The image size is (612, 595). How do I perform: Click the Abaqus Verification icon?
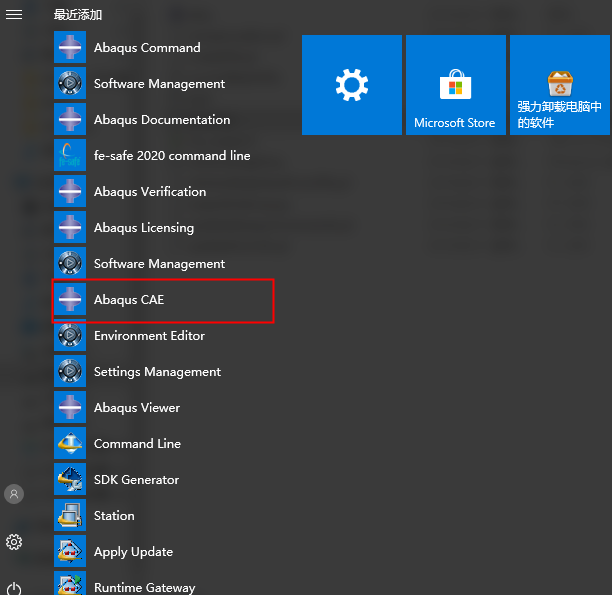point(70,192)
